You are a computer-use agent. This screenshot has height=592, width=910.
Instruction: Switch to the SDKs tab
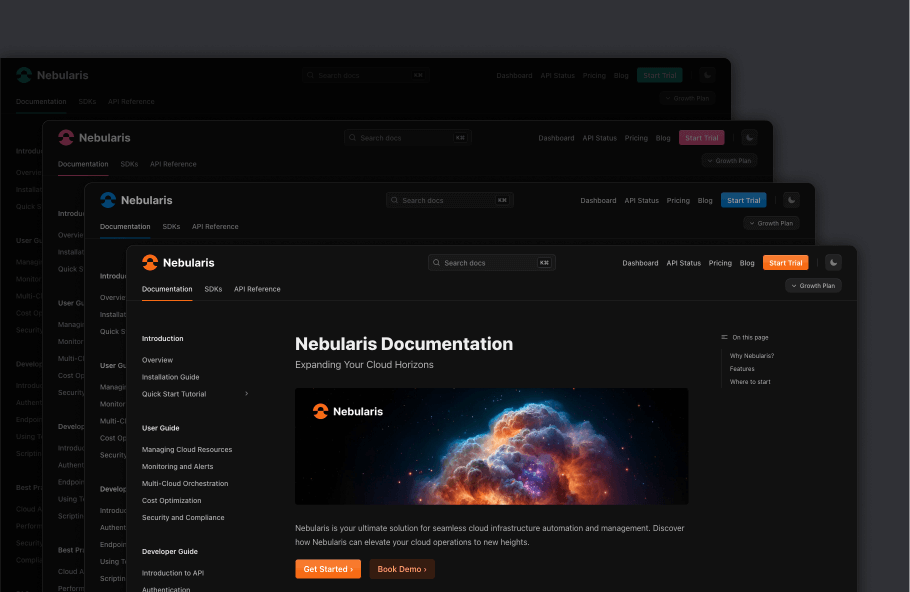point(213,289)
